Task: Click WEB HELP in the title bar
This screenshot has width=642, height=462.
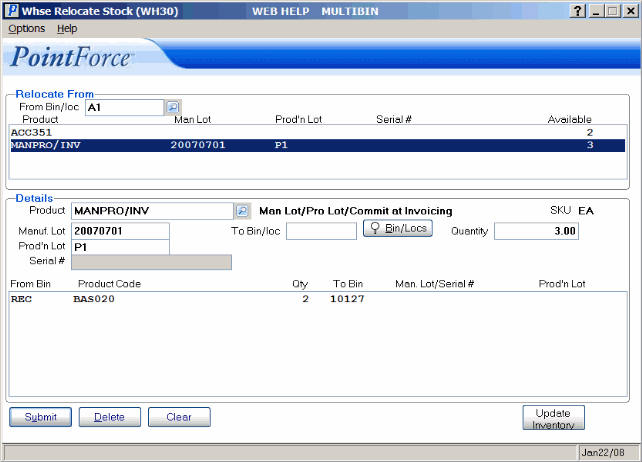Action: coord(280,11)
